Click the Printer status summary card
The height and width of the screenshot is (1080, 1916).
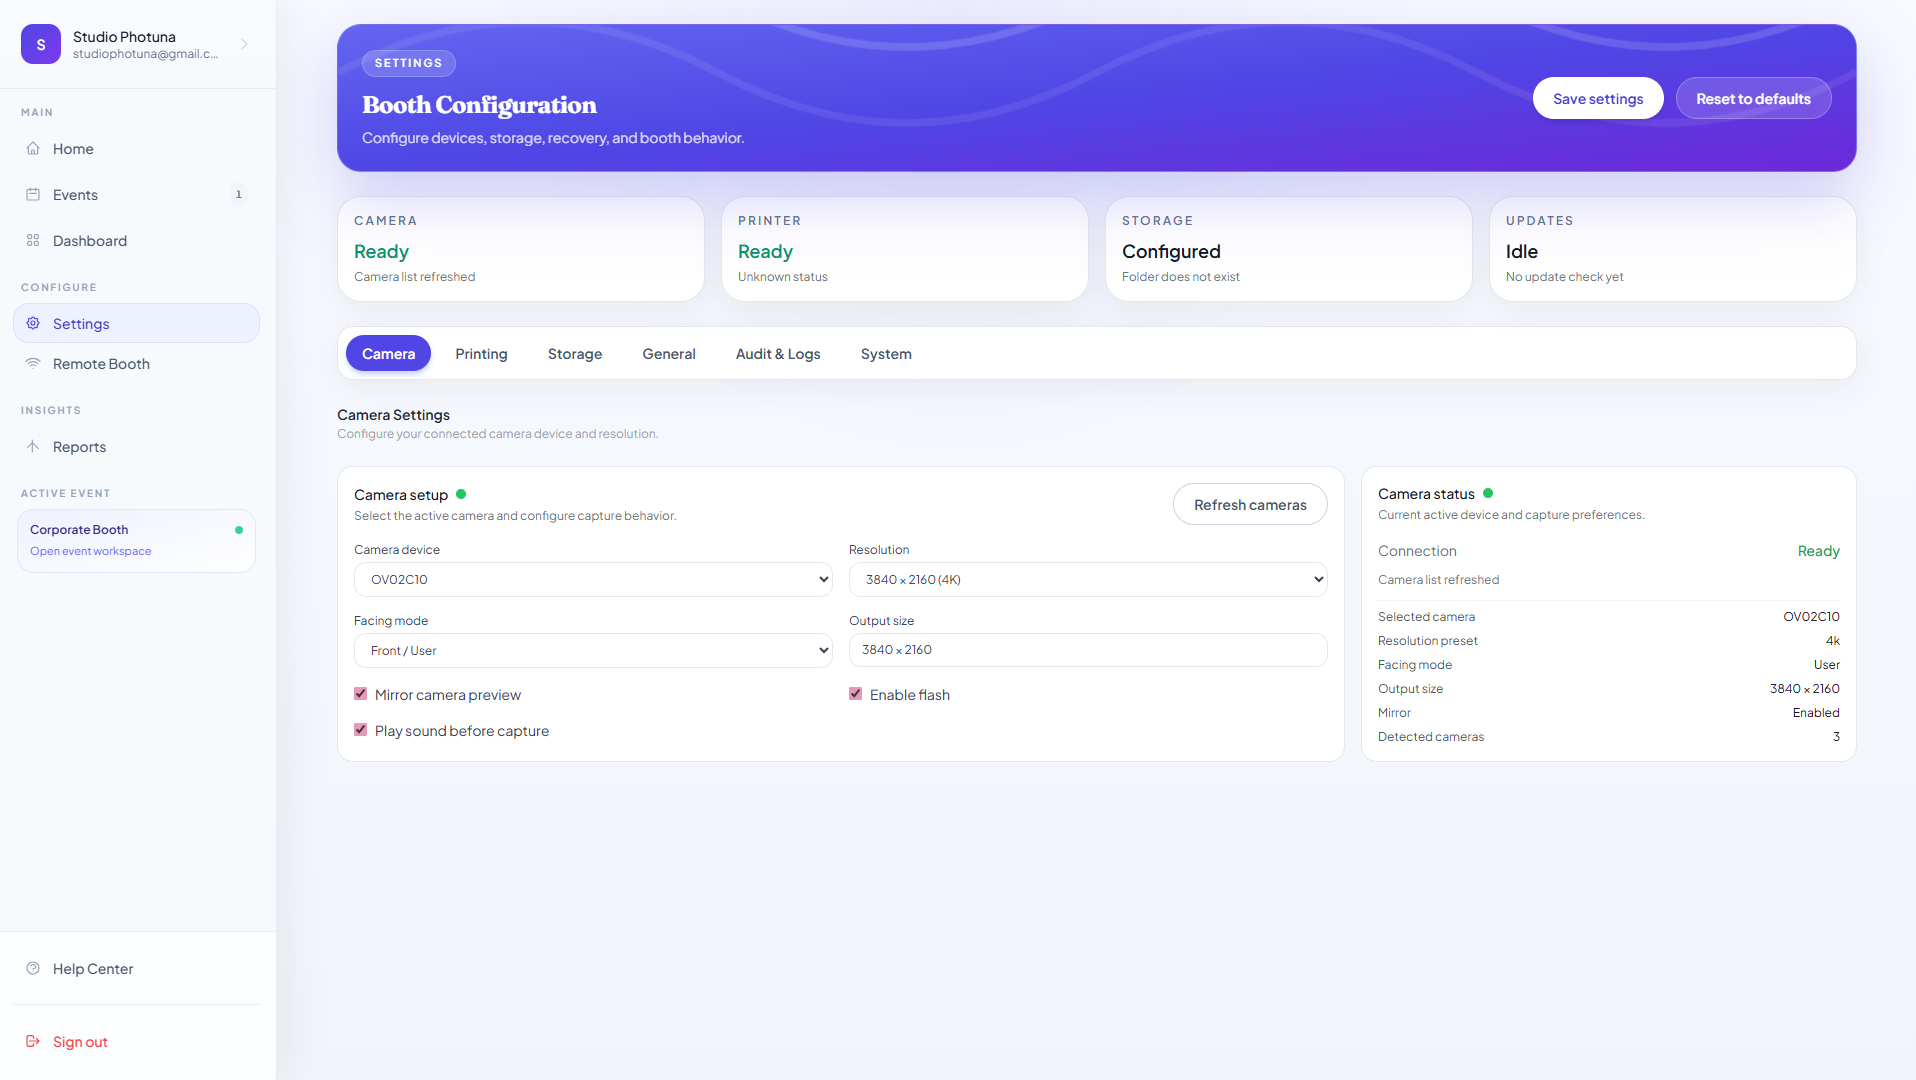pyautogui.click(x=905, y=249)
